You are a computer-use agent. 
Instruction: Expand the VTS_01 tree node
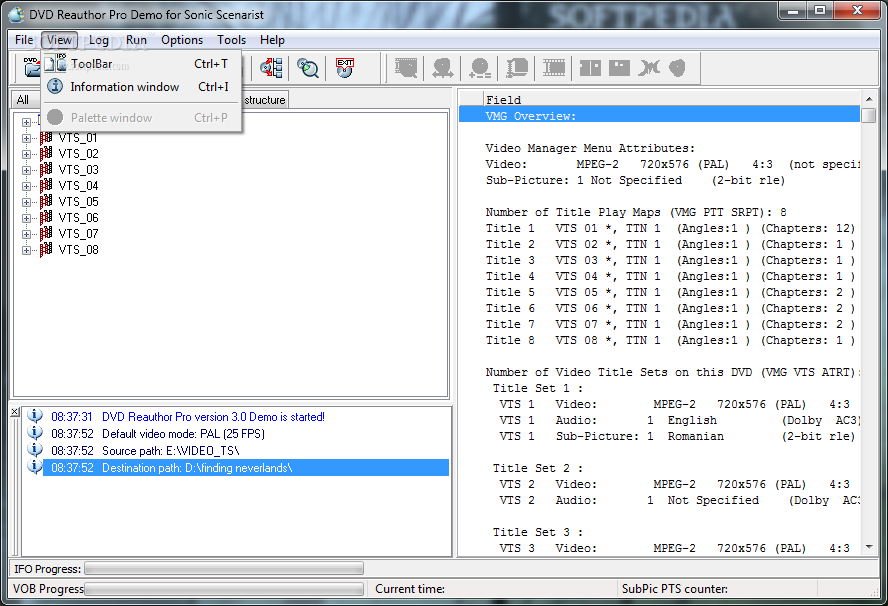(26, 138)
